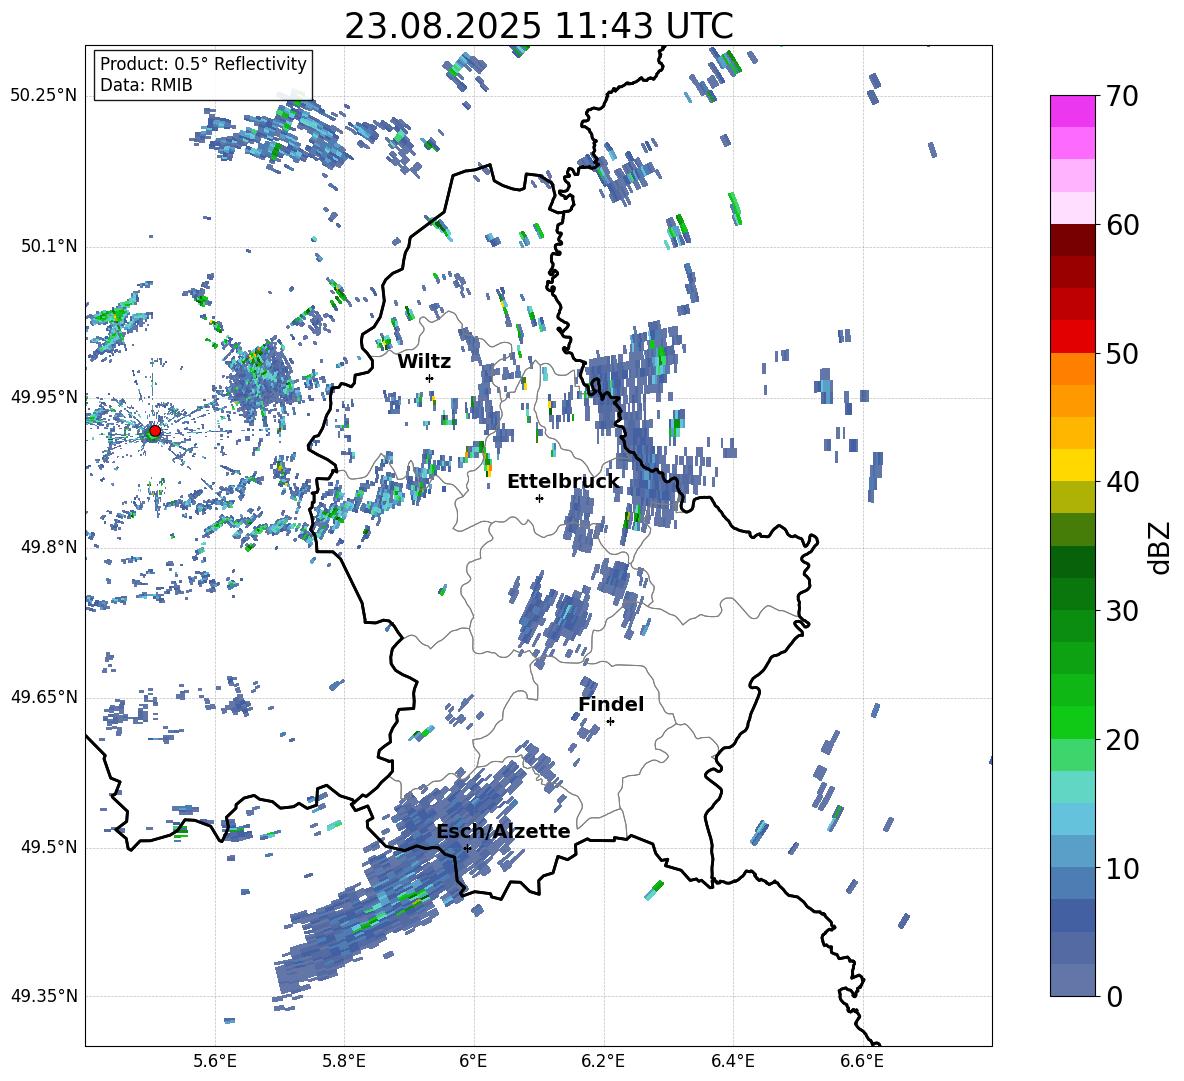Viewport: 1184px width, 1081px height.
Task: Click the colorbar tick value 40
Action: [1122, 482]
